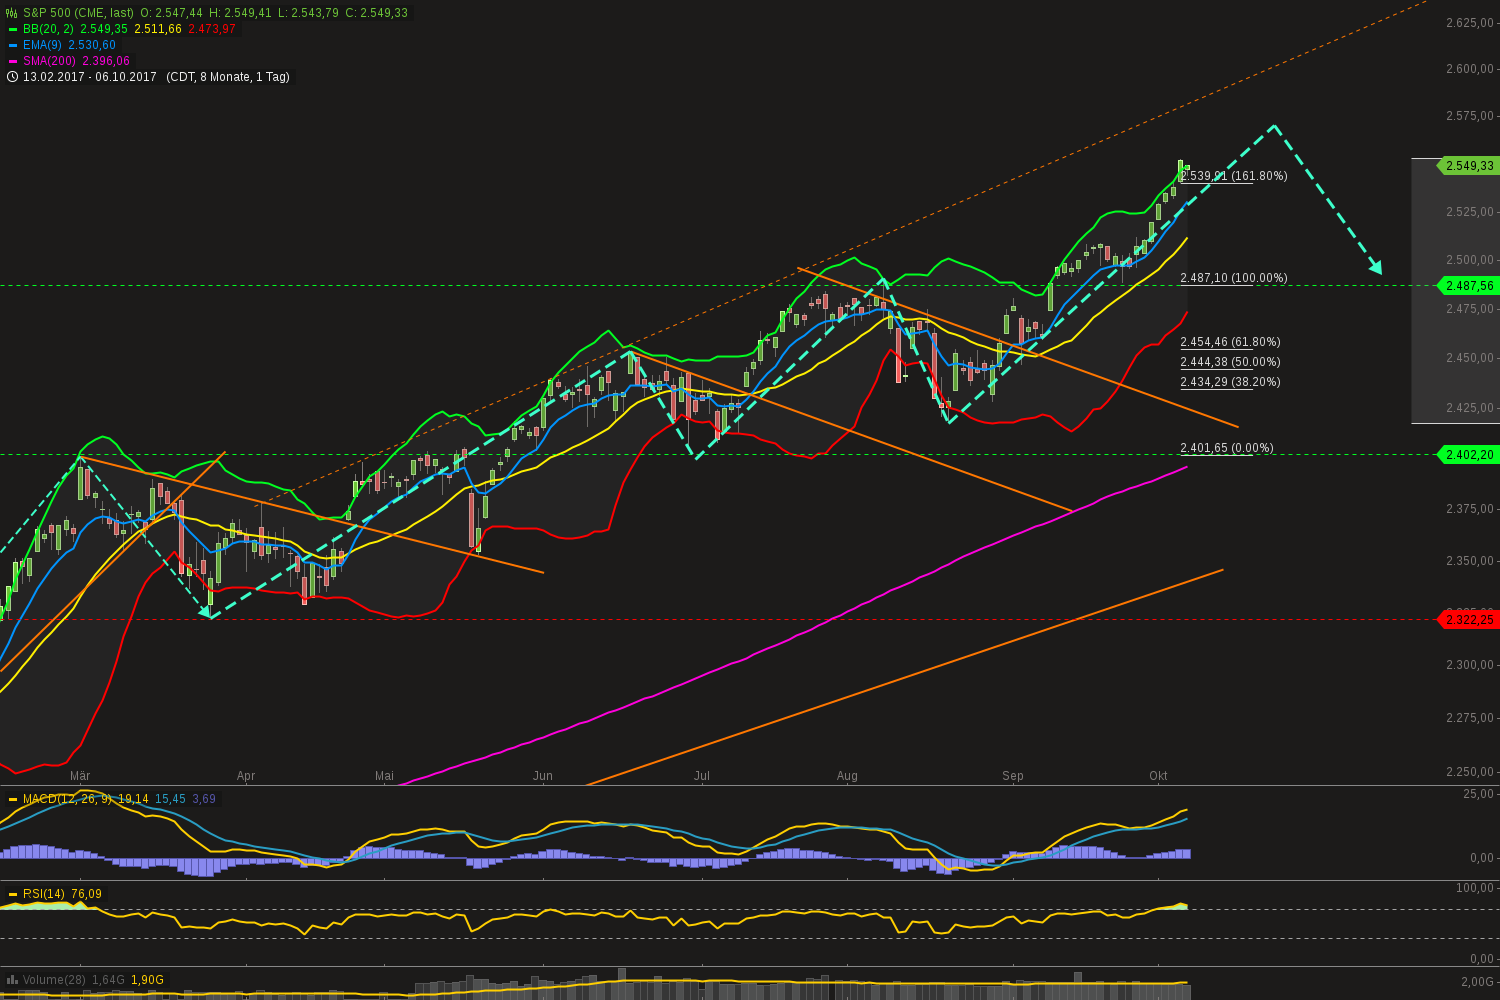Click the MACD signal value 15,45
This screenshot has height=1000, width=1500.
(x=170, y=799)
